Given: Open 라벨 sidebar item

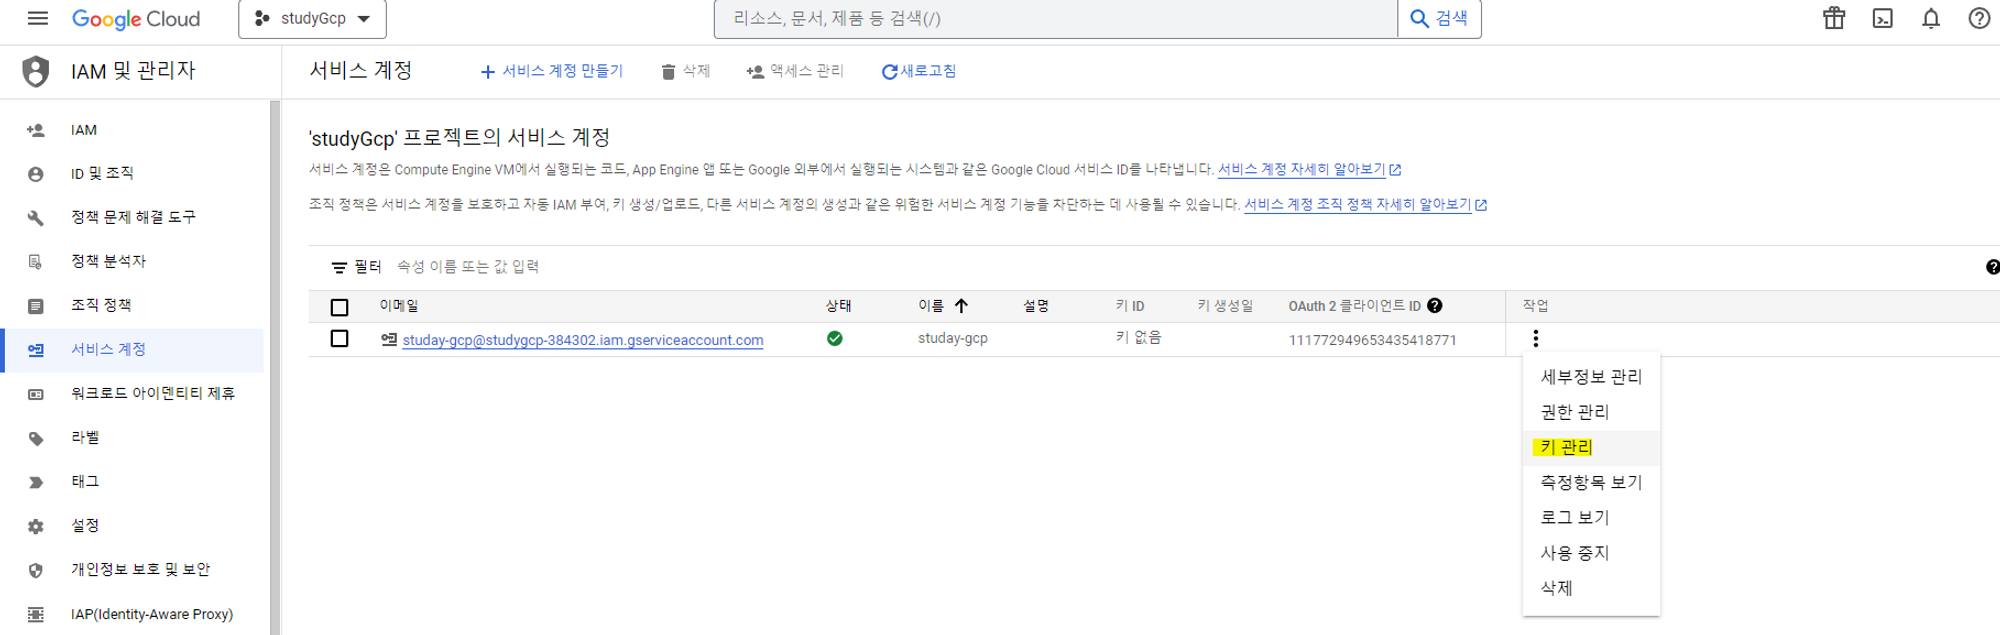Looking at the screenshot, I should coord(132,437).
